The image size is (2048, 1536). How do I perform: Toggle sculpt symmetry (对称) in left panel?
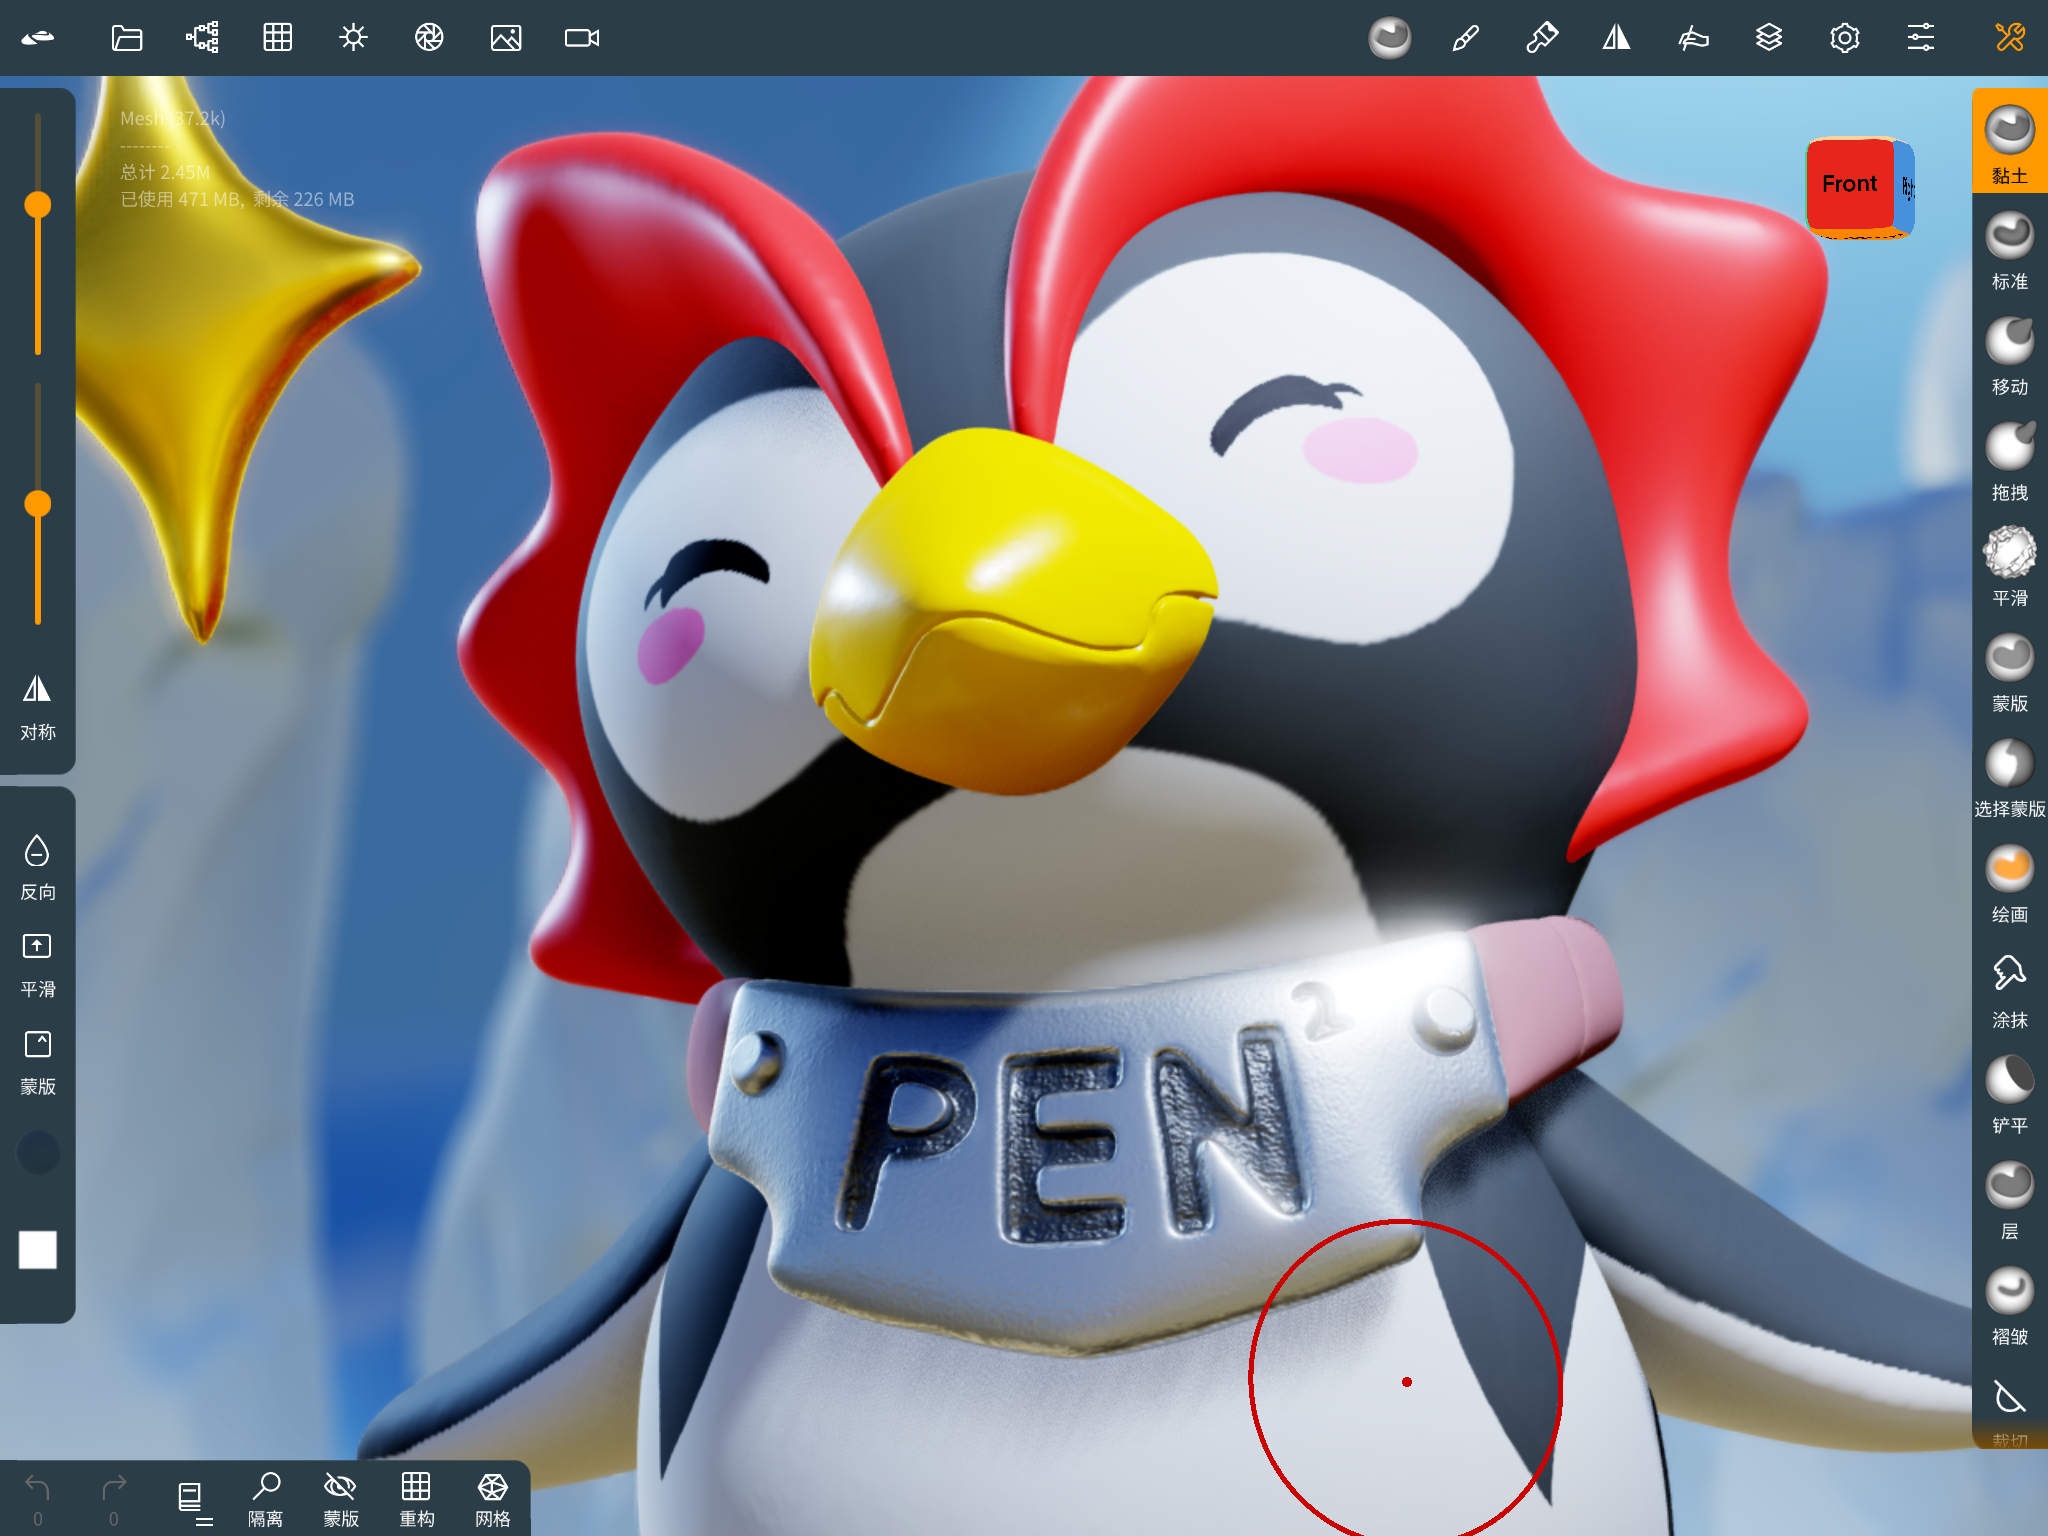tap(37, 691)
